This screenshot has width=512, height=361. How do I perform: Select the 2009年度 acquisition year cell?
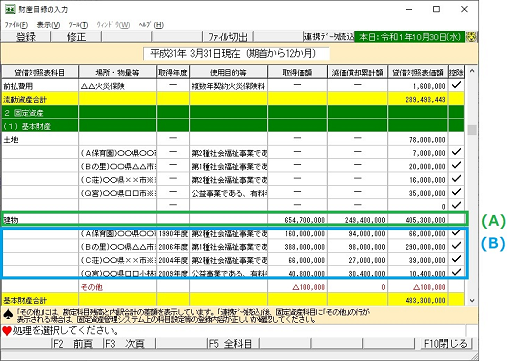173,273
